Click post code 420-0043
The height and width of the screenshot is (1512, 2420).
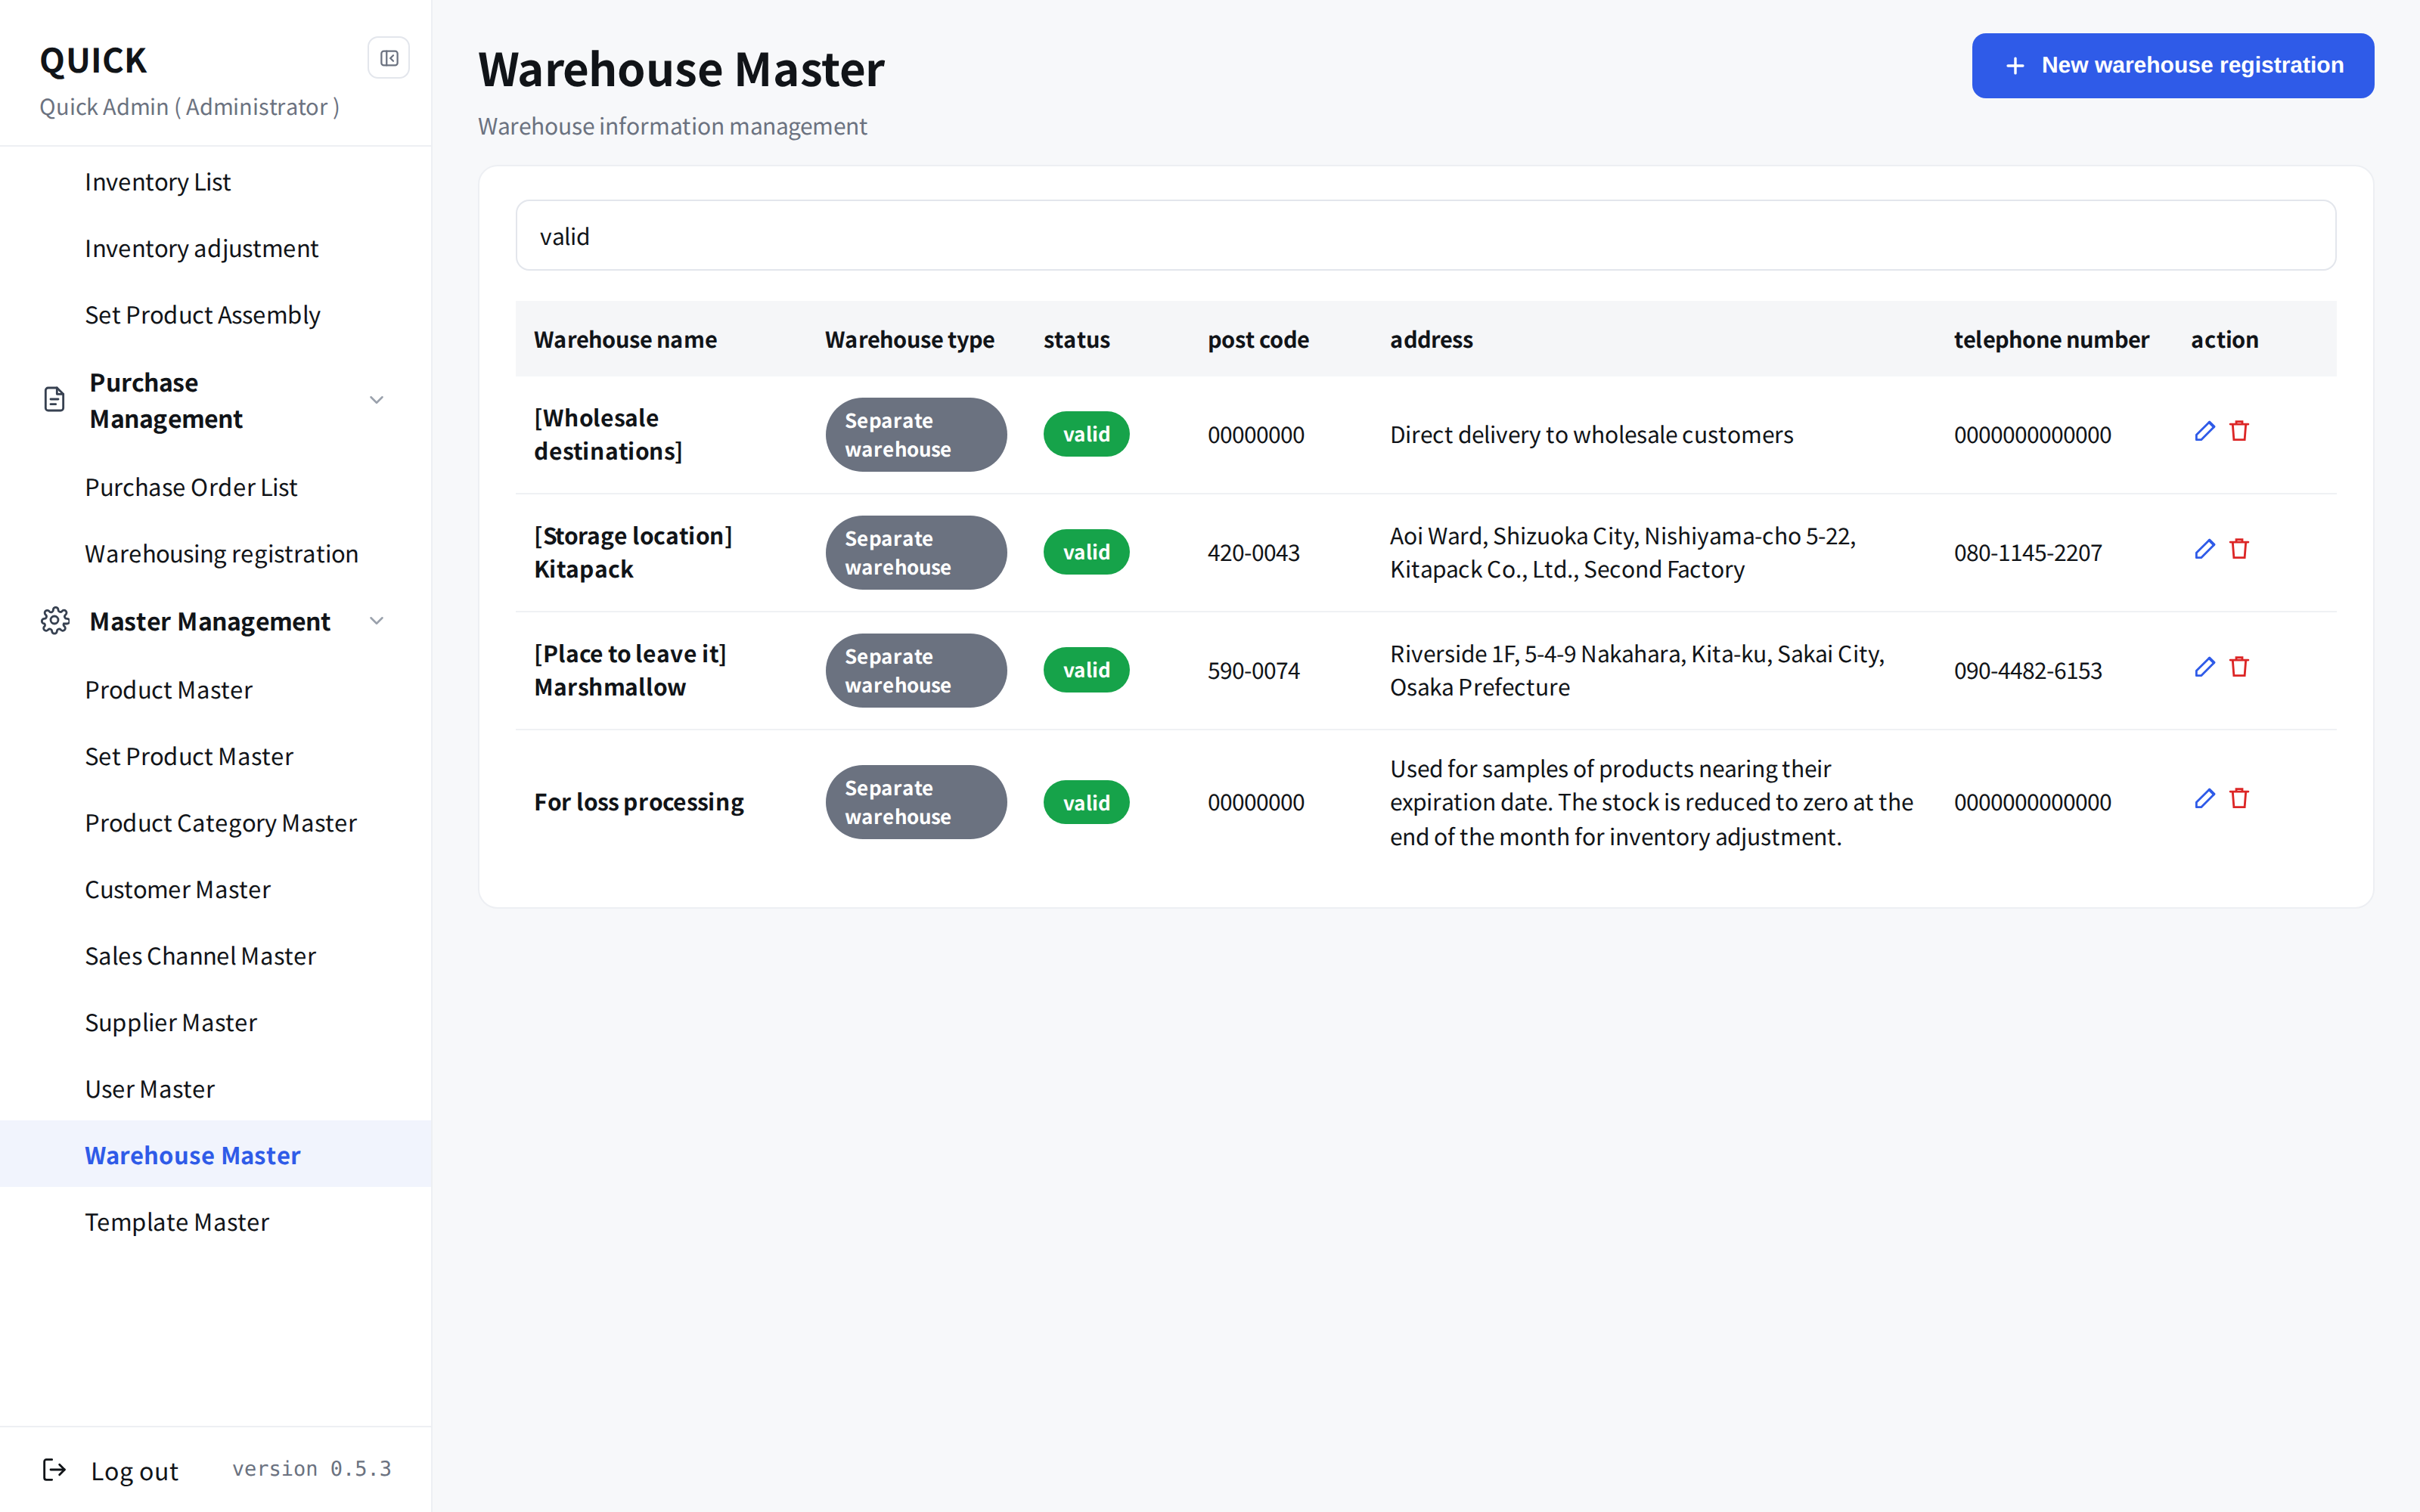click(x=1253, y=553)
